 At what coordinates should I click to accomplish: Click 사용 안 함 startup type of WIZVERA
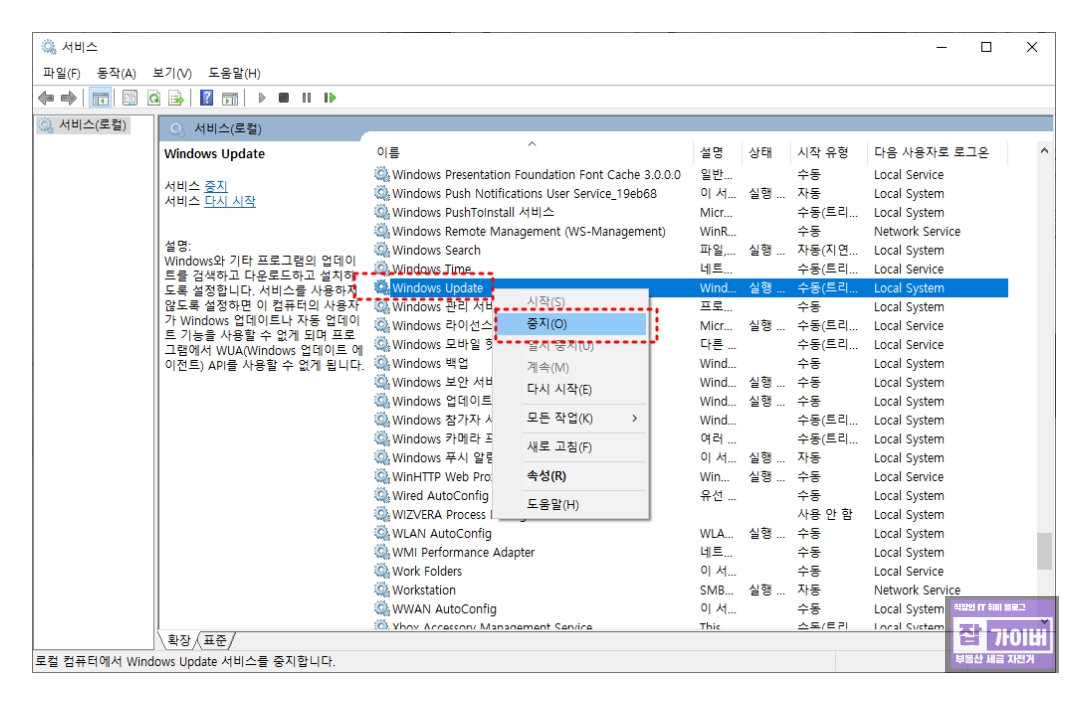pos(824,514)
